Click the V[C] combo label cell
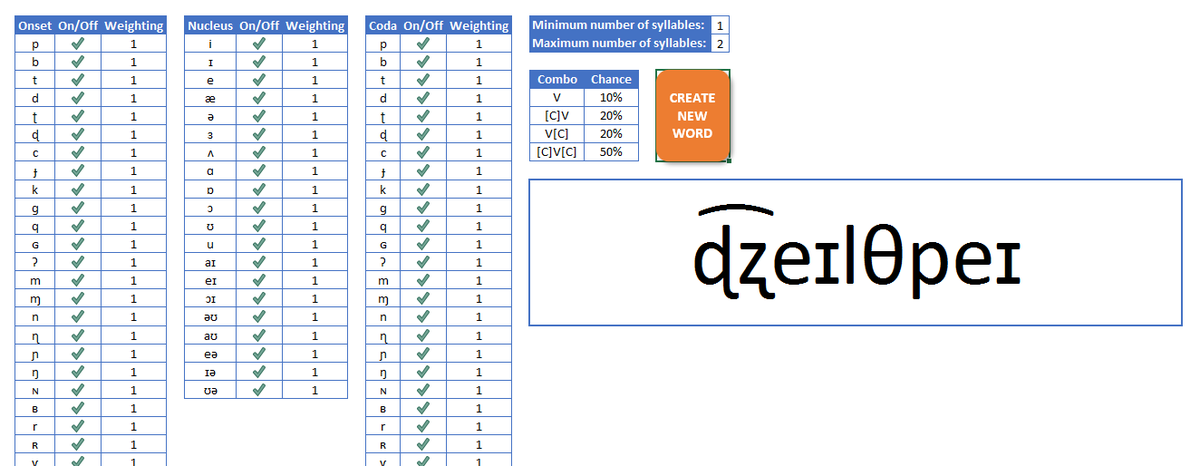The width and height of the screenshot is (1200, 466). [x=557, y=134]
